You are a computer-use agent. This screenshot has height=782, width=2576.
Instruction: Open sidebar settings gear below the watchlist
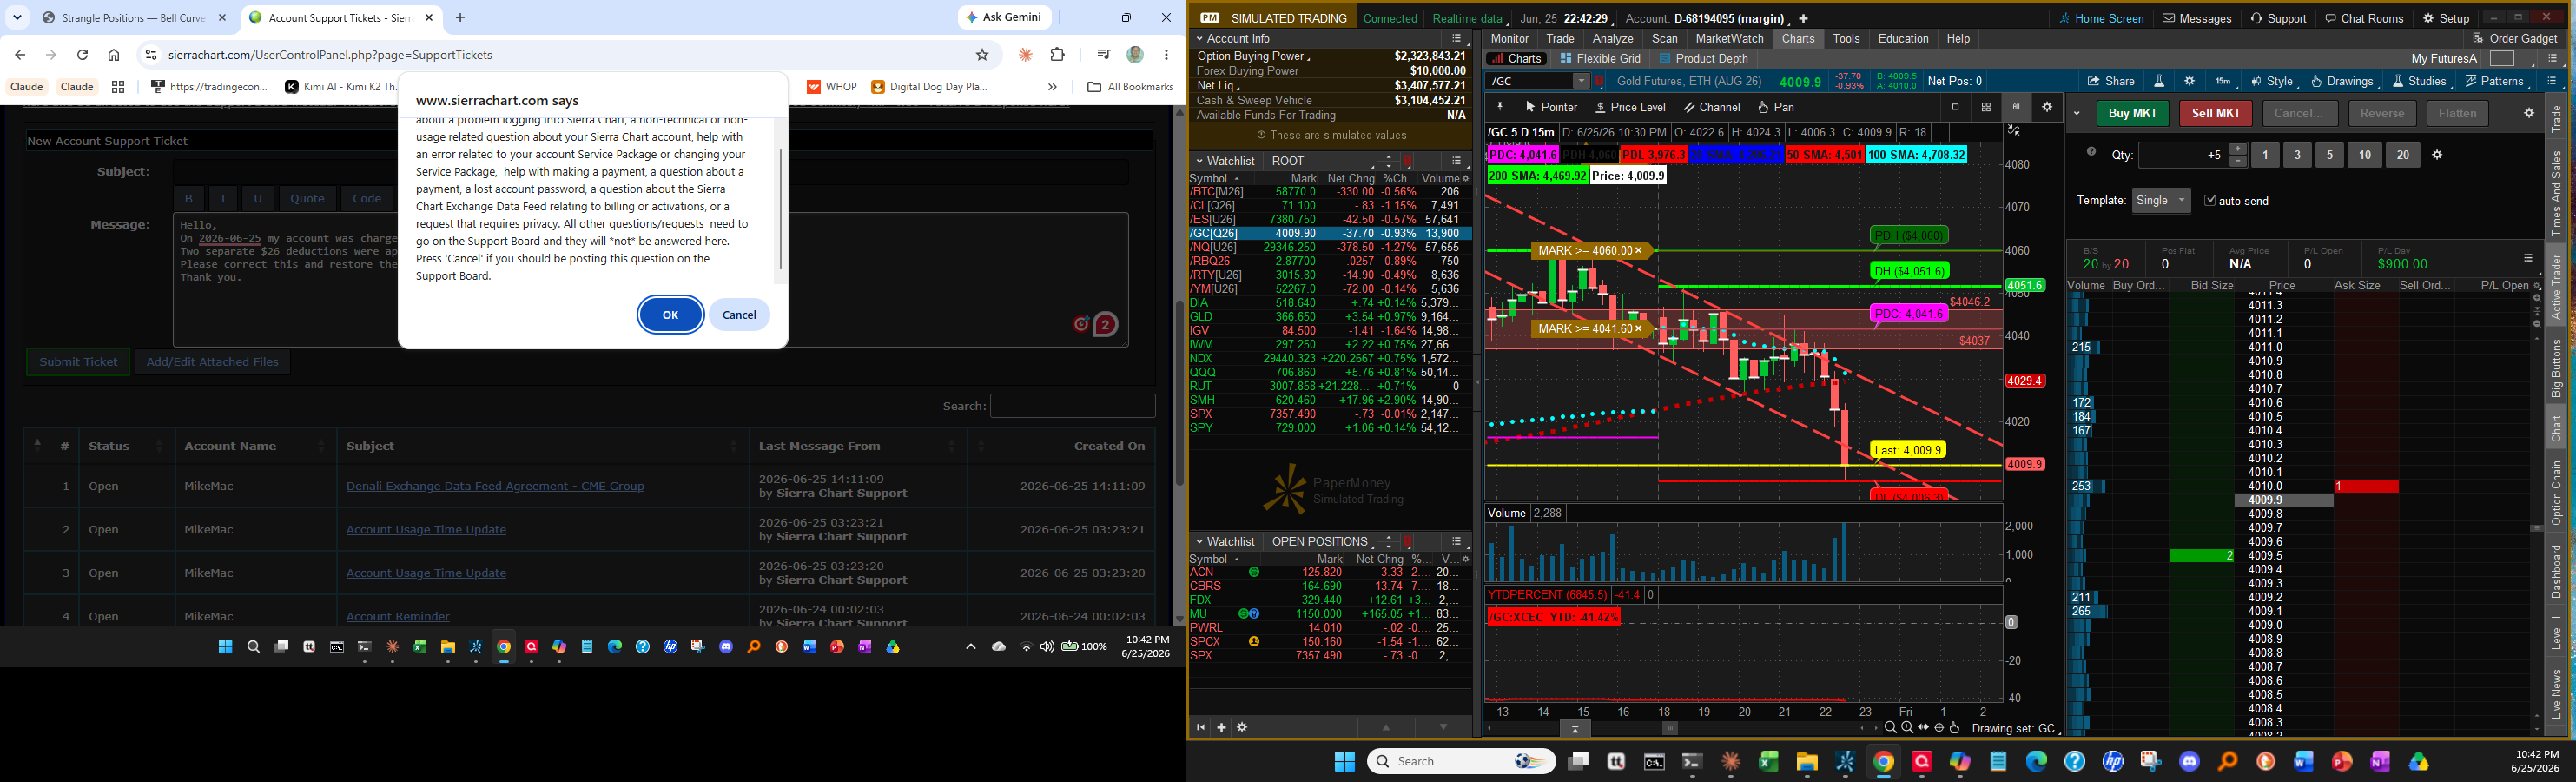pos(1242,727)
